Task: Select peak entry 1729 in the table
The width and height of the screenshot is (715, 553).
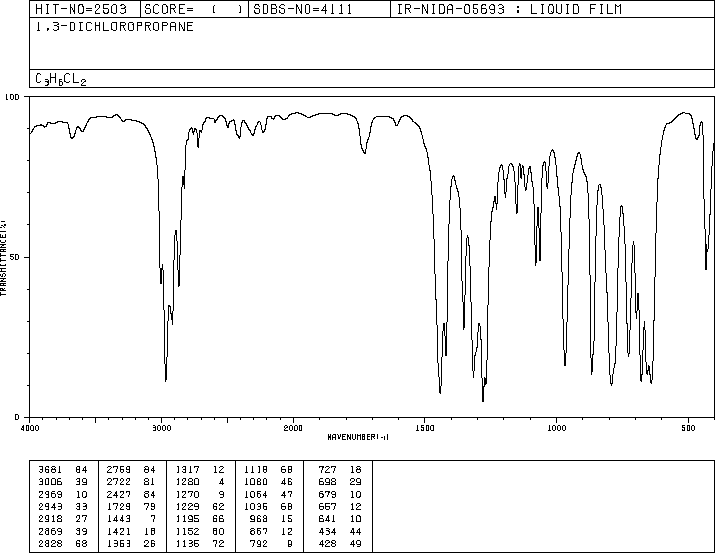Action: (131, 506)
